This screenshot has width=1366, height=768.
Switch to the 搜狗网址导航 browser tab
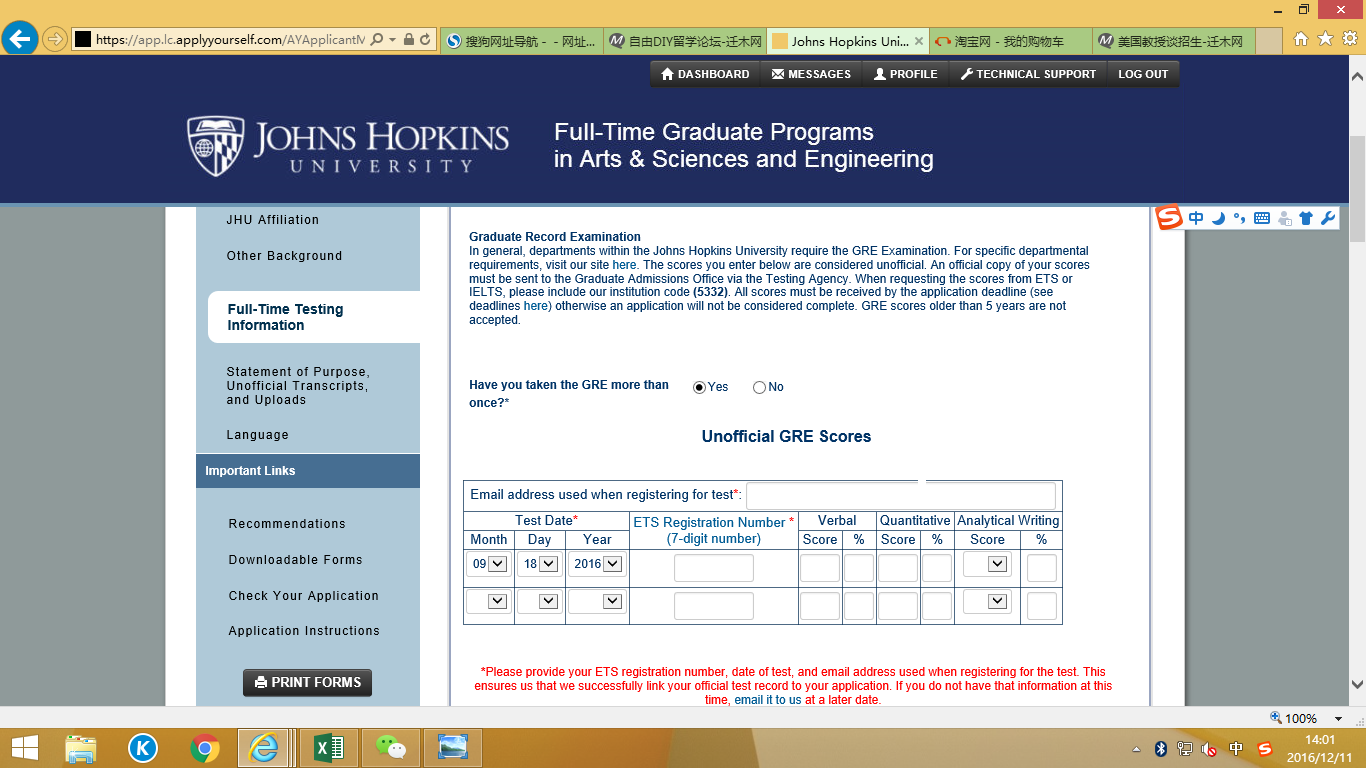pos(521,41)
